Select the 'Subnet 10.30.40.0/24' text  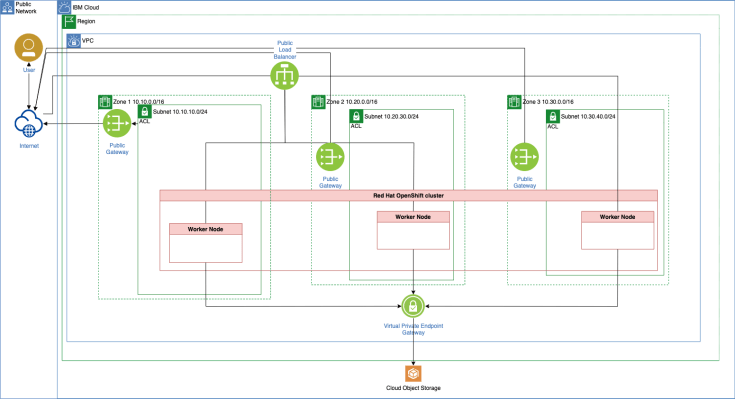click(x=588, y=117)
